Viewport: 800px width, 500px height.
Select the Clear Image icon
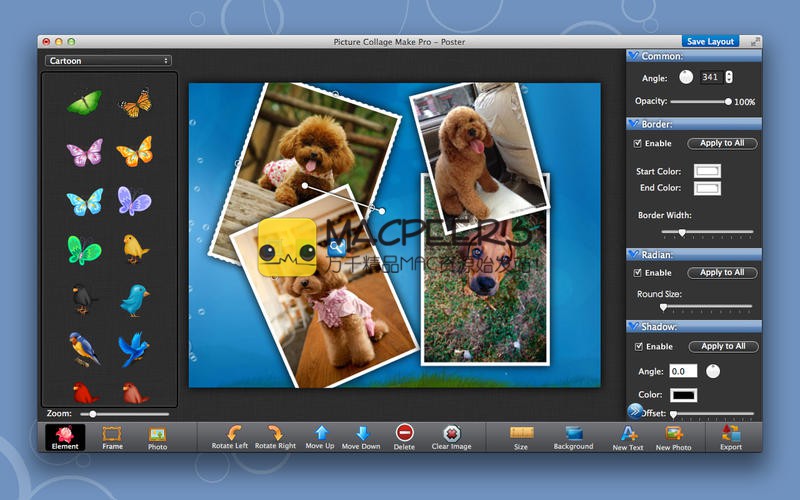point(451,433)
